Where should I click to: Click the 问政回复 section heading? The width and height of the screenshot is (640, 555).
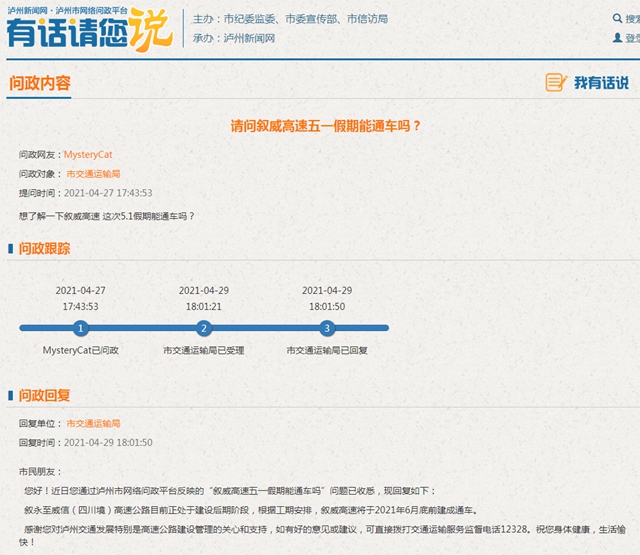pos(44,395)
